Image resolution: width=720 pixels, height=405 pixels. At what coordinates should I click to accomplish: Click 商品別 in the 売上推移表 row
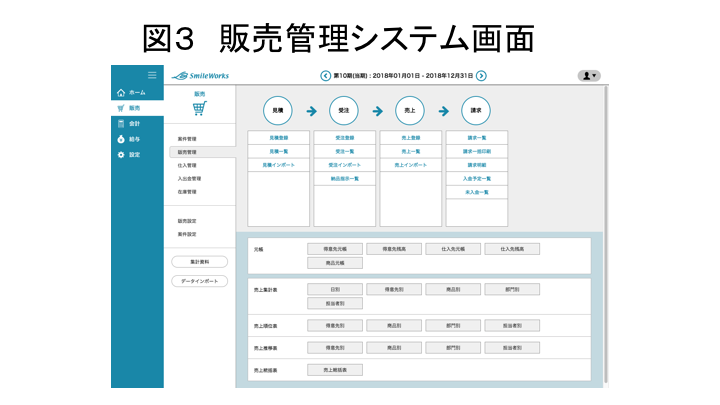click(x=394, y=348)
